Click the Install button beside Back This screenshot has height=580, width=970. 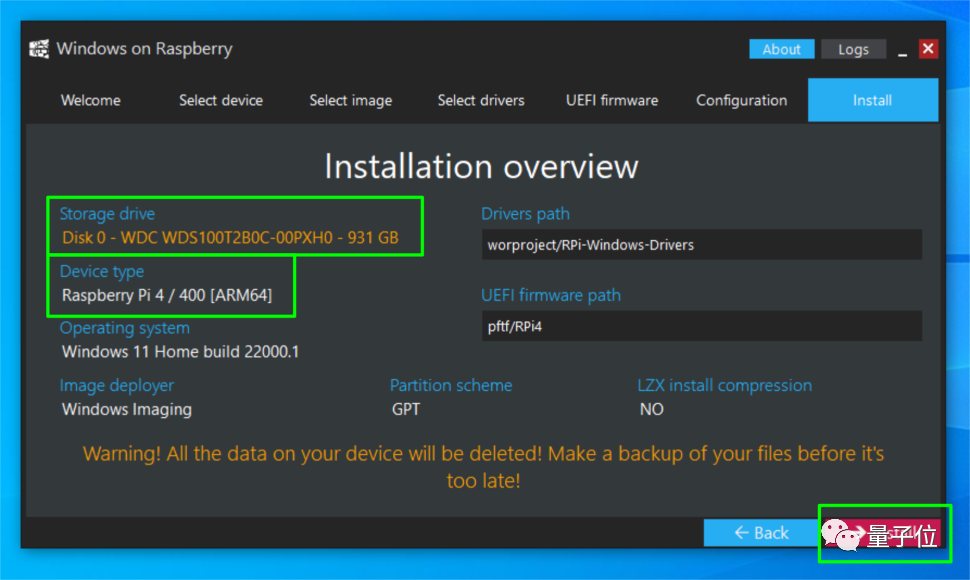[882, 533]
